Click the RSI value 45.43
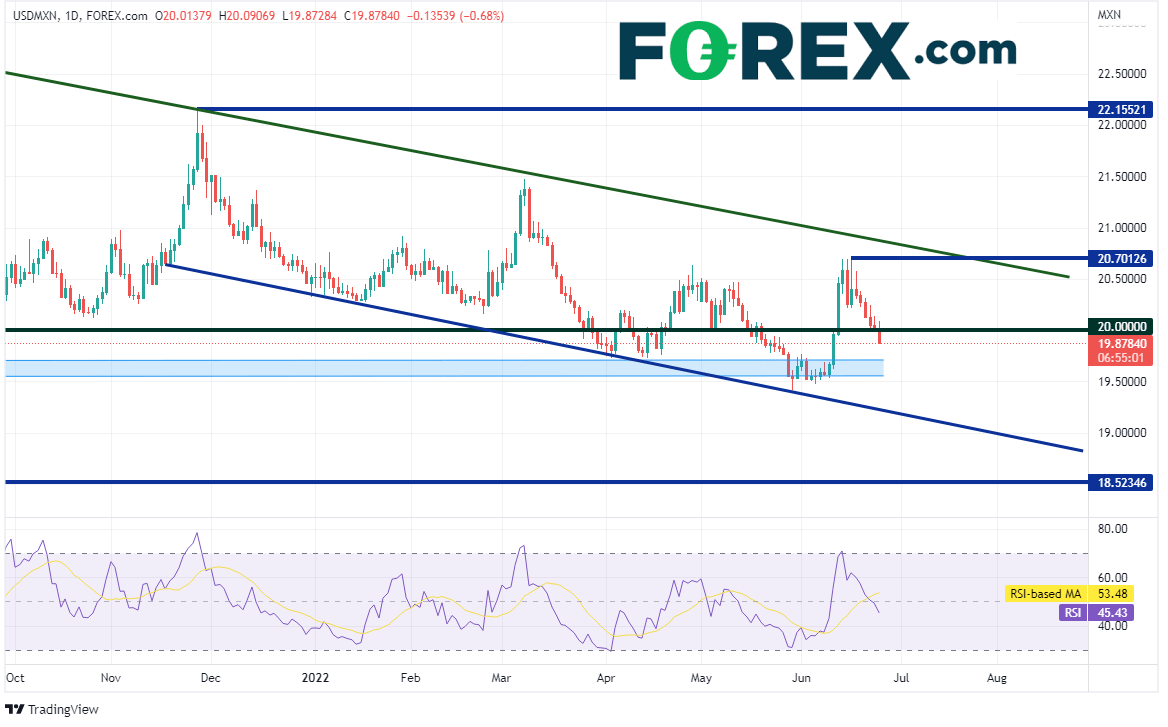This screenshot has height=727, width=1168. pos(1111,612)
